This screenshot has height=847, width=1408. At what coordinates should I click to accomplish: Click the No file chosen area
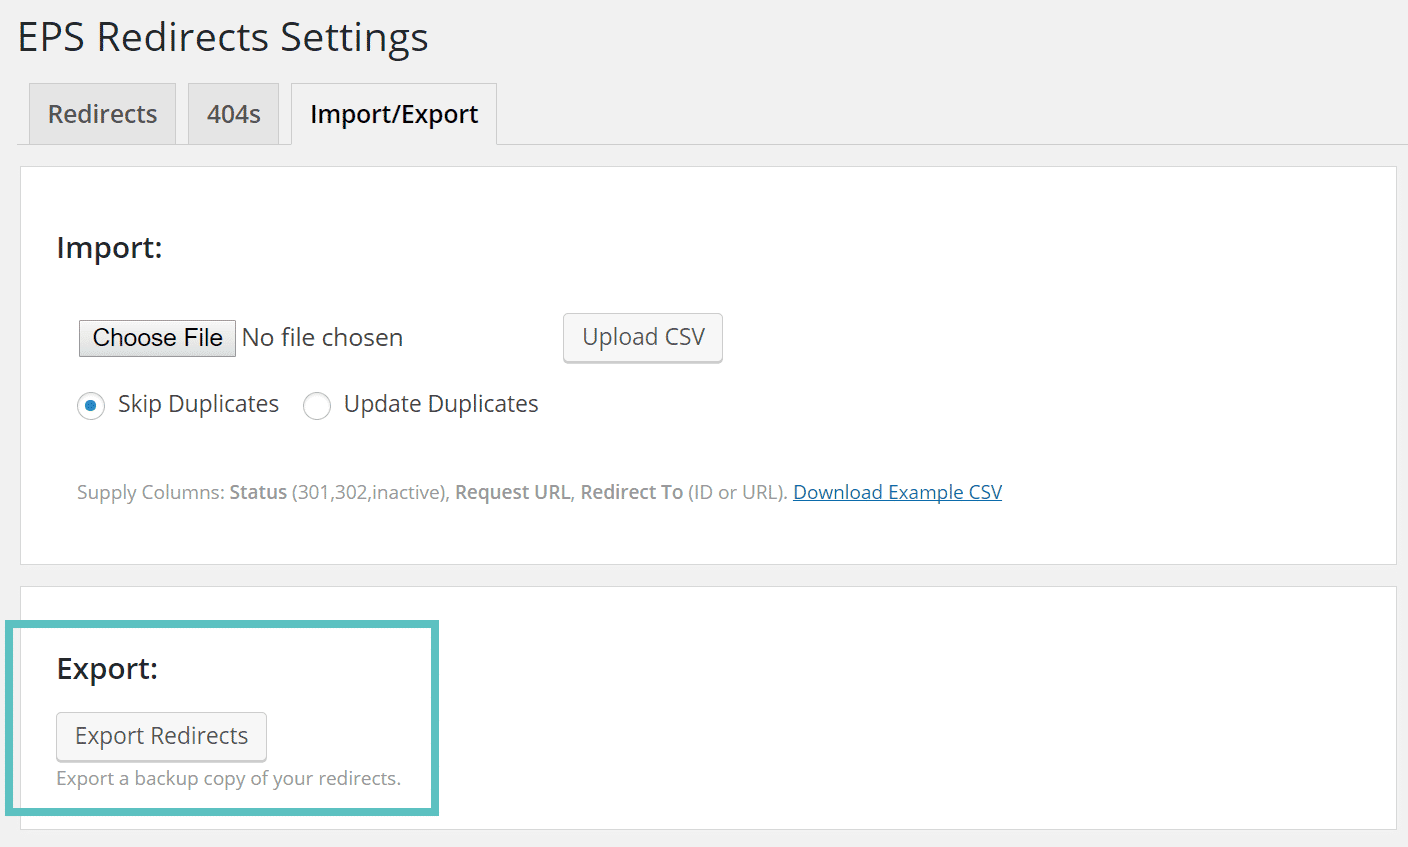coord(322,338)
